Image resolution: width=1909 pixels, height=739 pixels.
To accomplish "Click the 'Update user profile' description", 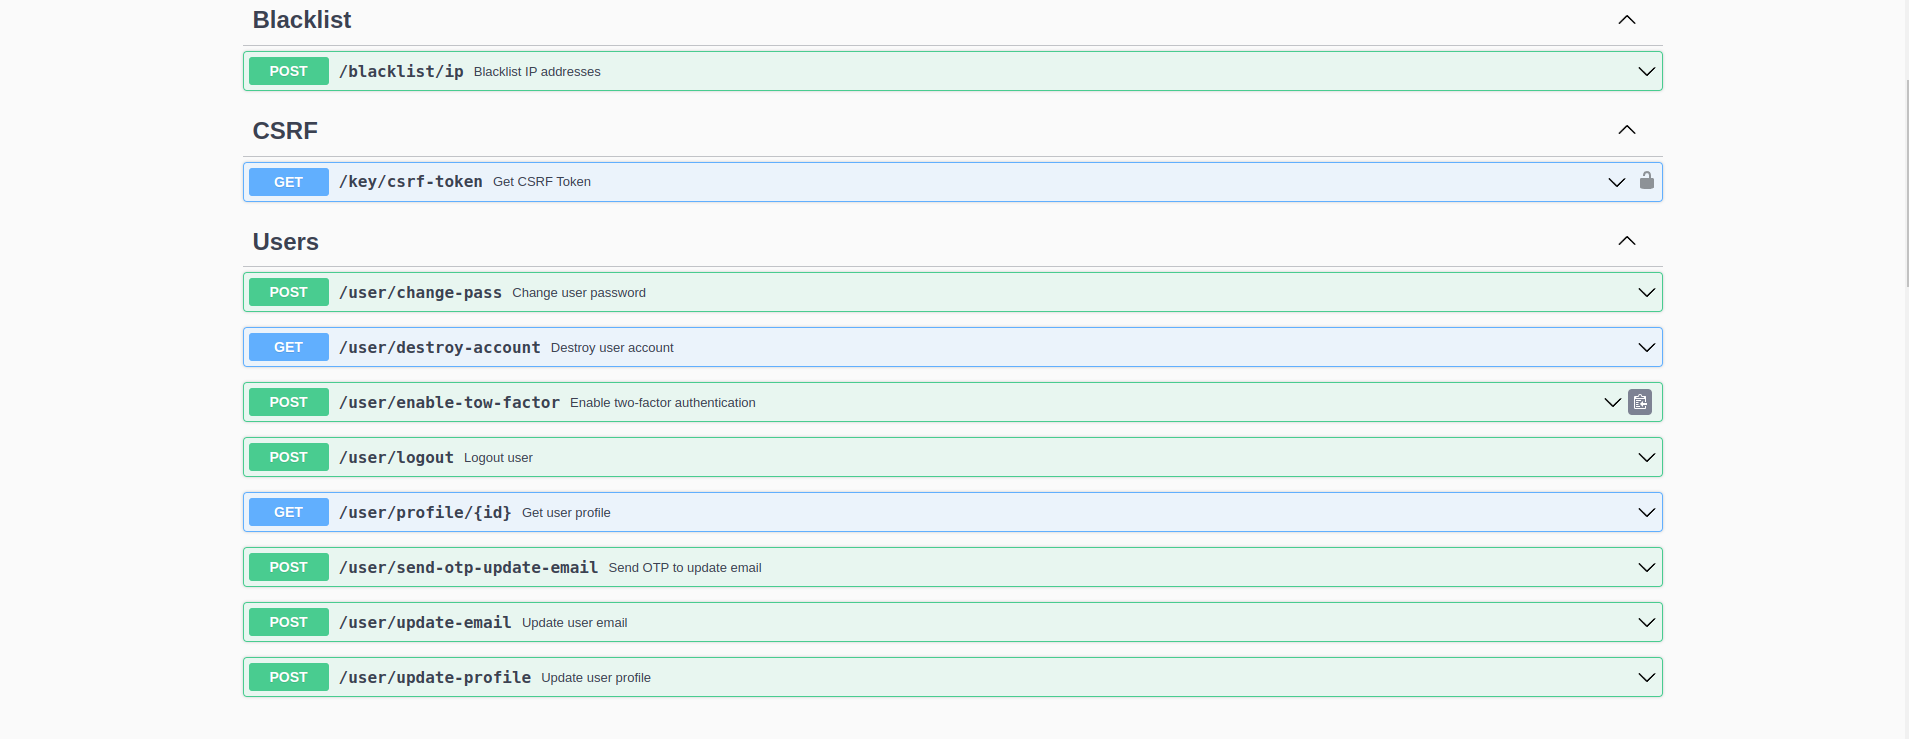I will pyautogui.click(x=596, y=678).
